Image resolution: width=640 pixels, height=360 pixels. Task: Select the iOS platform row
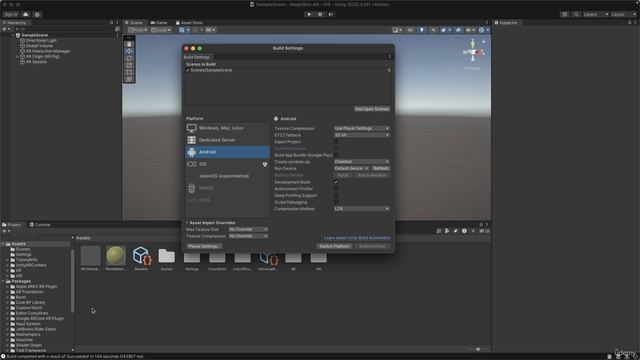(x=227, y=164)
